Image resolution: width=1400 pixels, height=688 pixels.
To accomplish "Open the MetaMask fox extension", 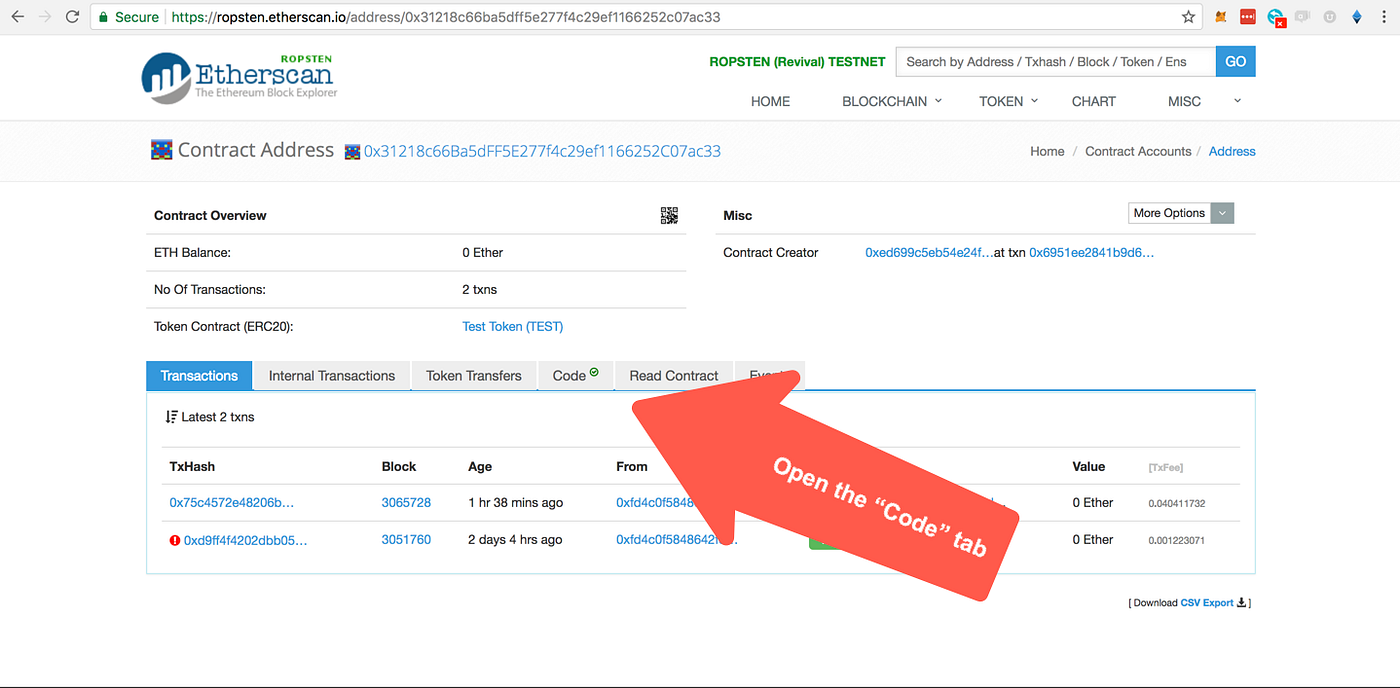I will 1221,17.
